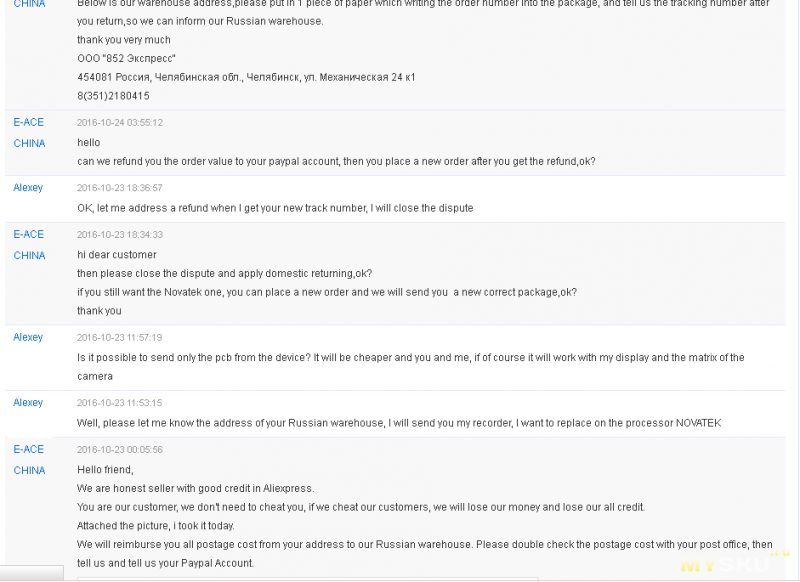This screenshot has height=582, width=800.
Task: Open Alexey's name on the 18:36:57 message
Action: tap(28, 188)
